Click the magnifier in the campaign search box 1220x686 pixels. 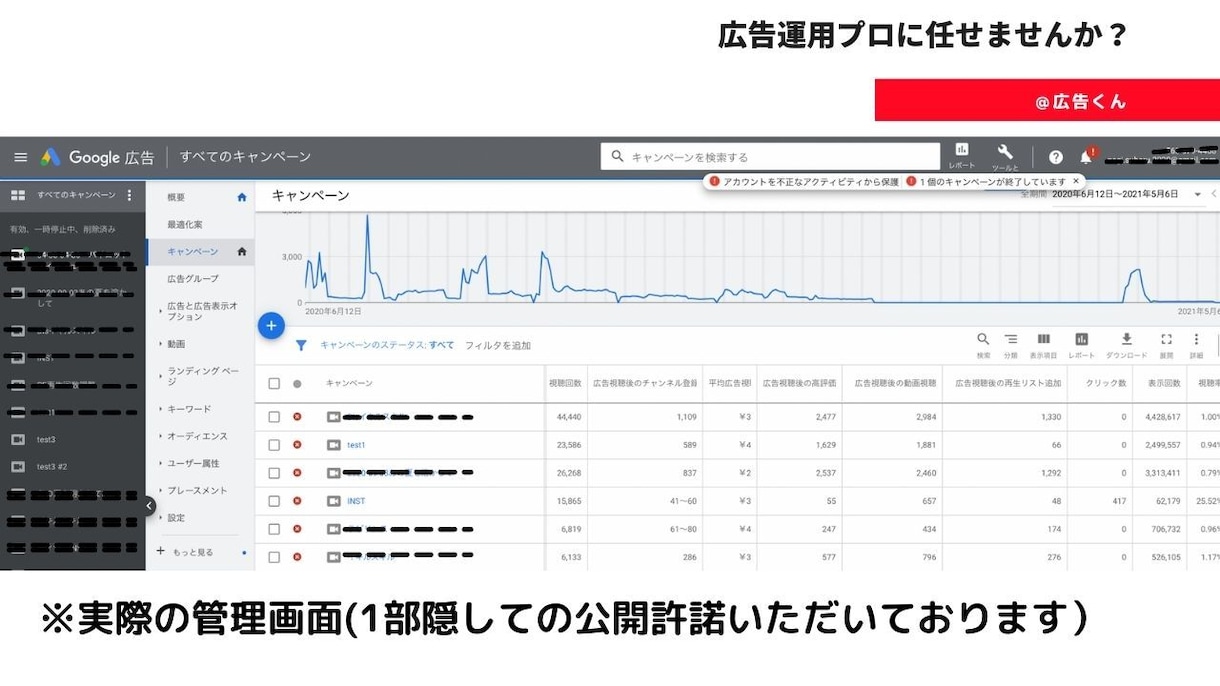(x=617, y=157)
